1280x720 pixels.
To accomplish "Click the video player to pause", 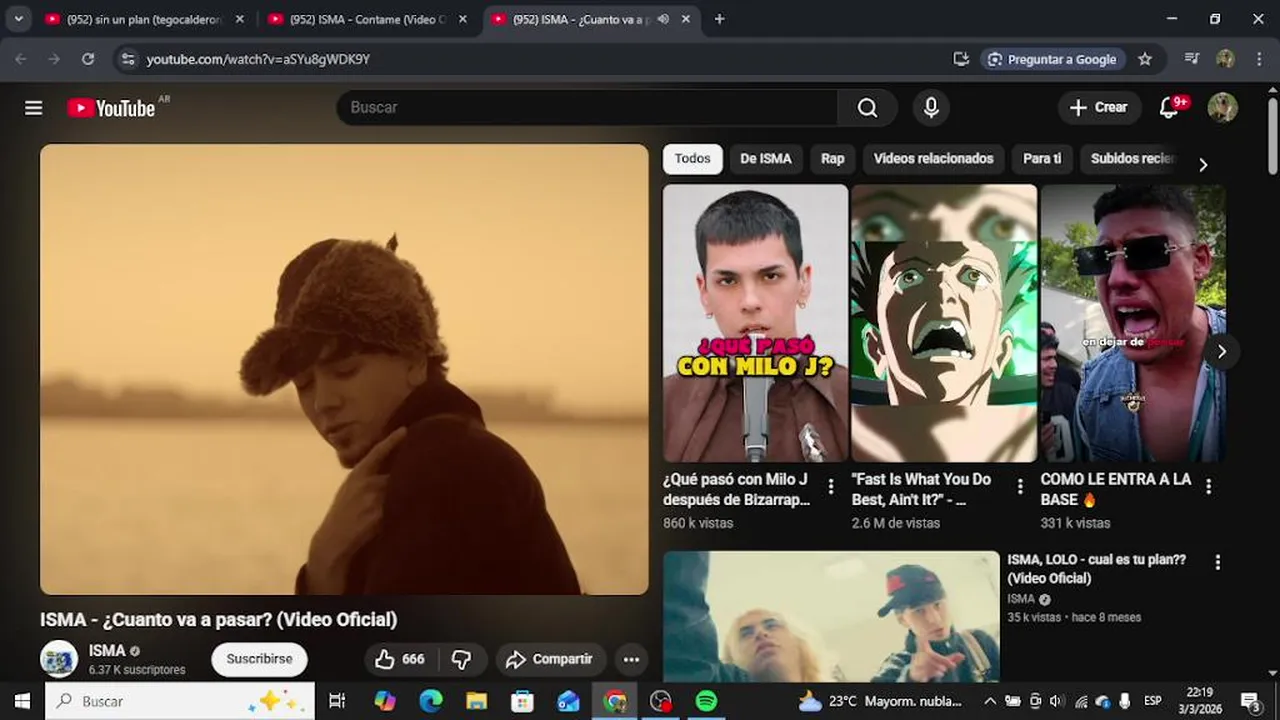I will pos(344,369).
